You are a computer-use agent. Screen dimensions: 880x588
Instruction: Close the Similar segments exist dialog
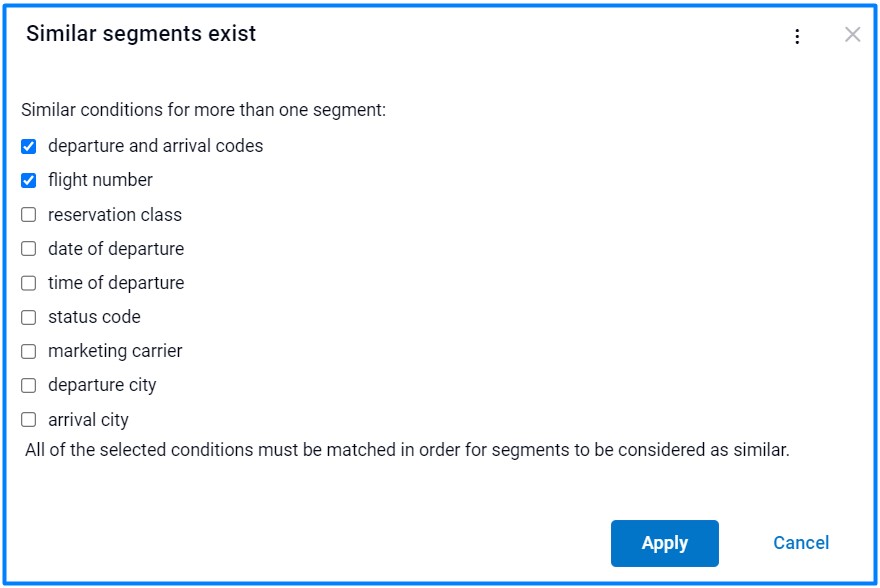tap(852, 35)
